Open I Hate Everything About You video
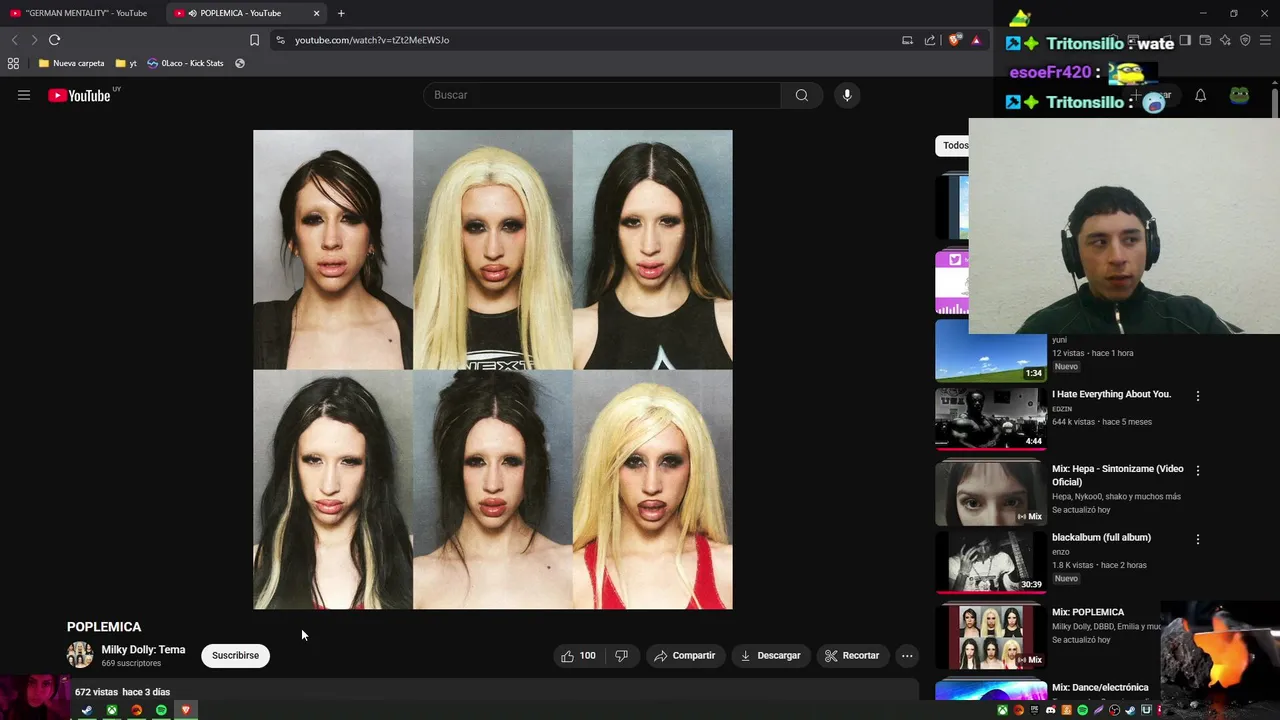This screenshot has width=1280, height=720. click(x=1111, y=394)
